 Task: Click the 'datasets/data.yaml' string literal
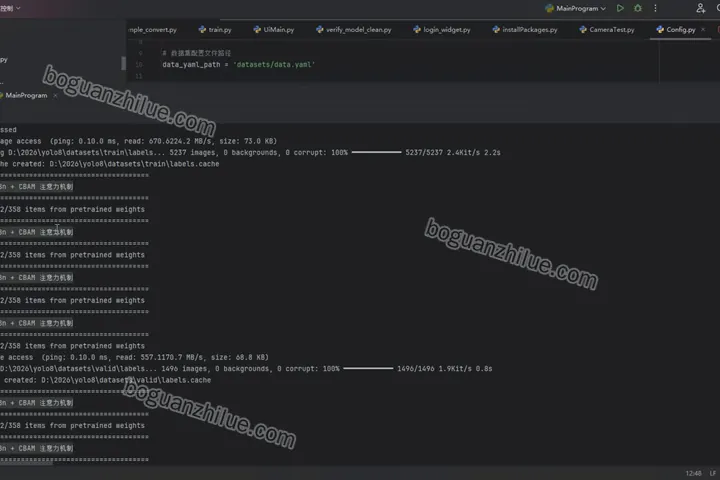click(x=274, y=65)
